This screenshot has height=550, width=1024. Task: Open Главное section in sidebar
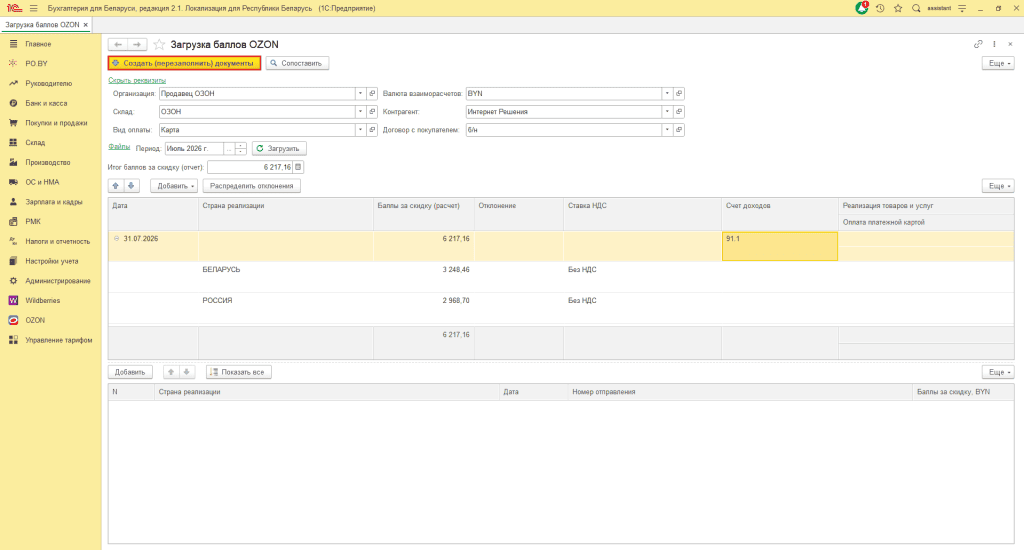pyautogui.click(x=38, y=44)
